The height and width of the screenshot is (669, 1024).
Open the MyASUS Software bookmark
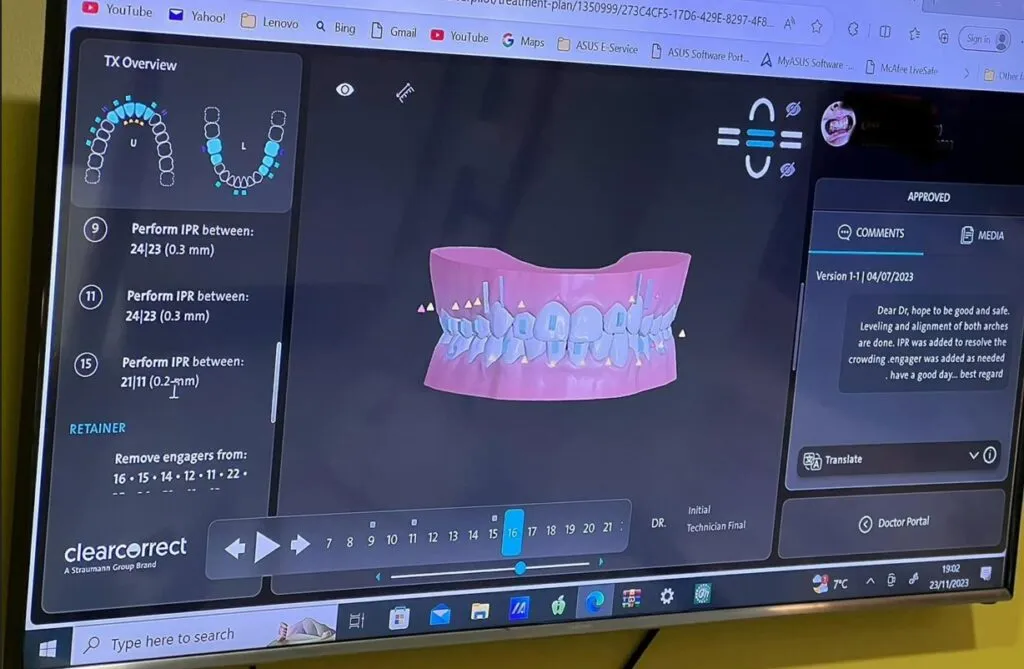806,61
